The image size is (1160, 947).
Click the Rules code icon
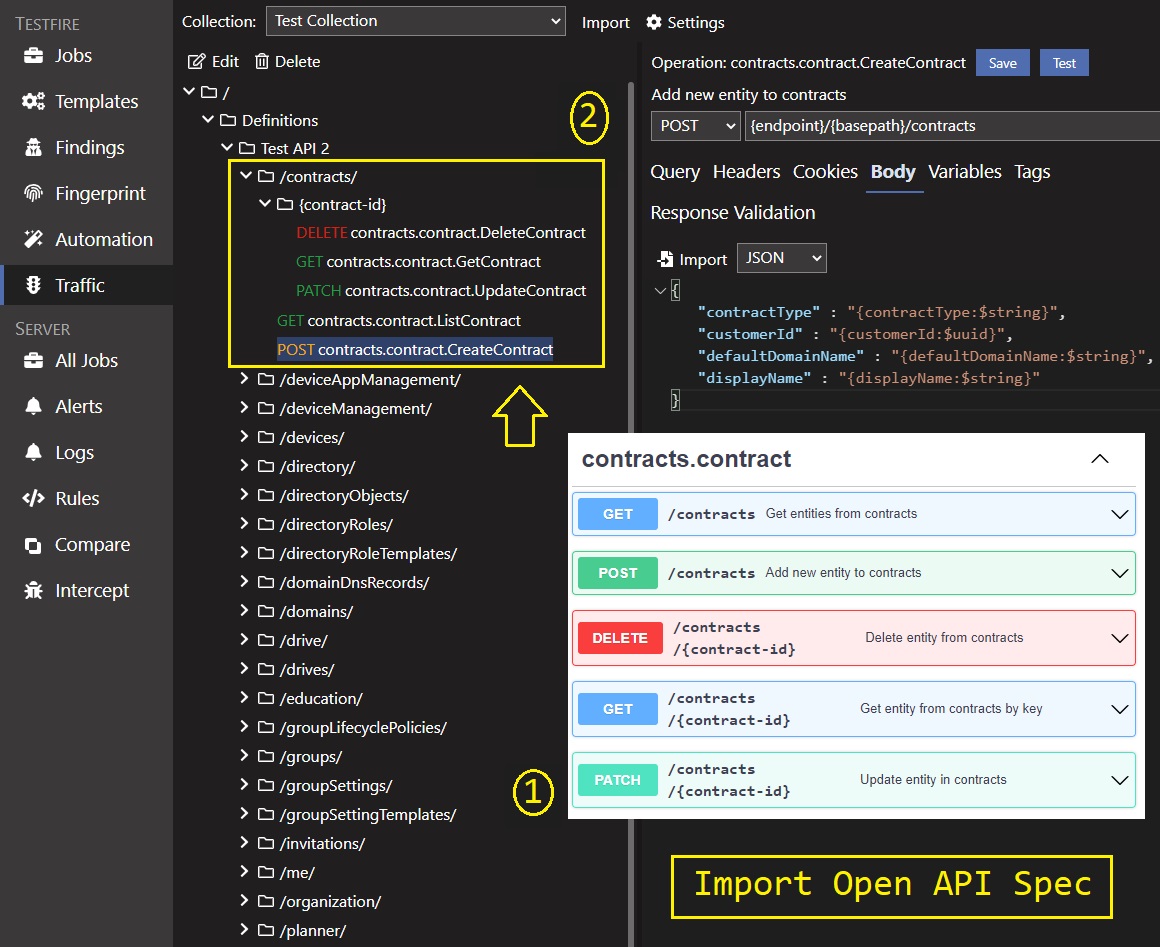(33, 498)
